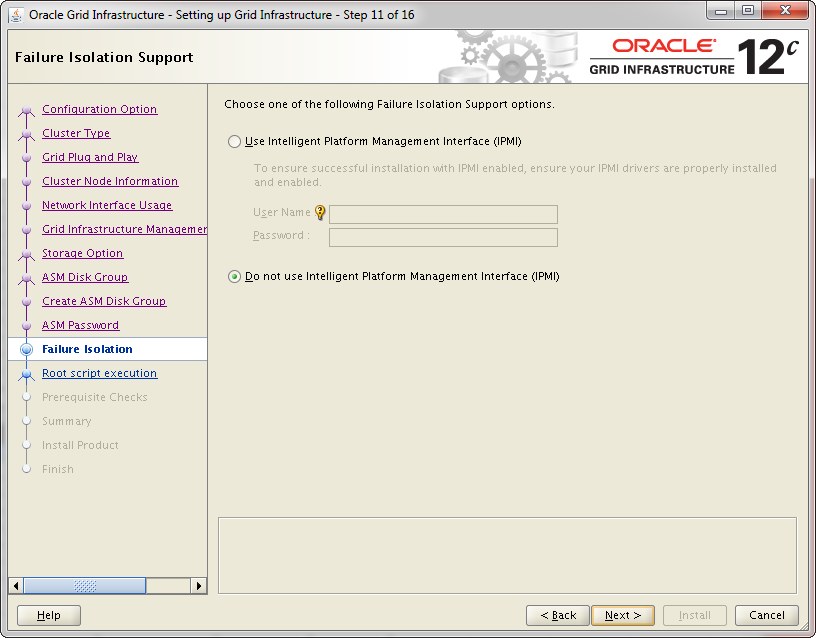Open Cluster Node Information step

(x=110, y=181)
